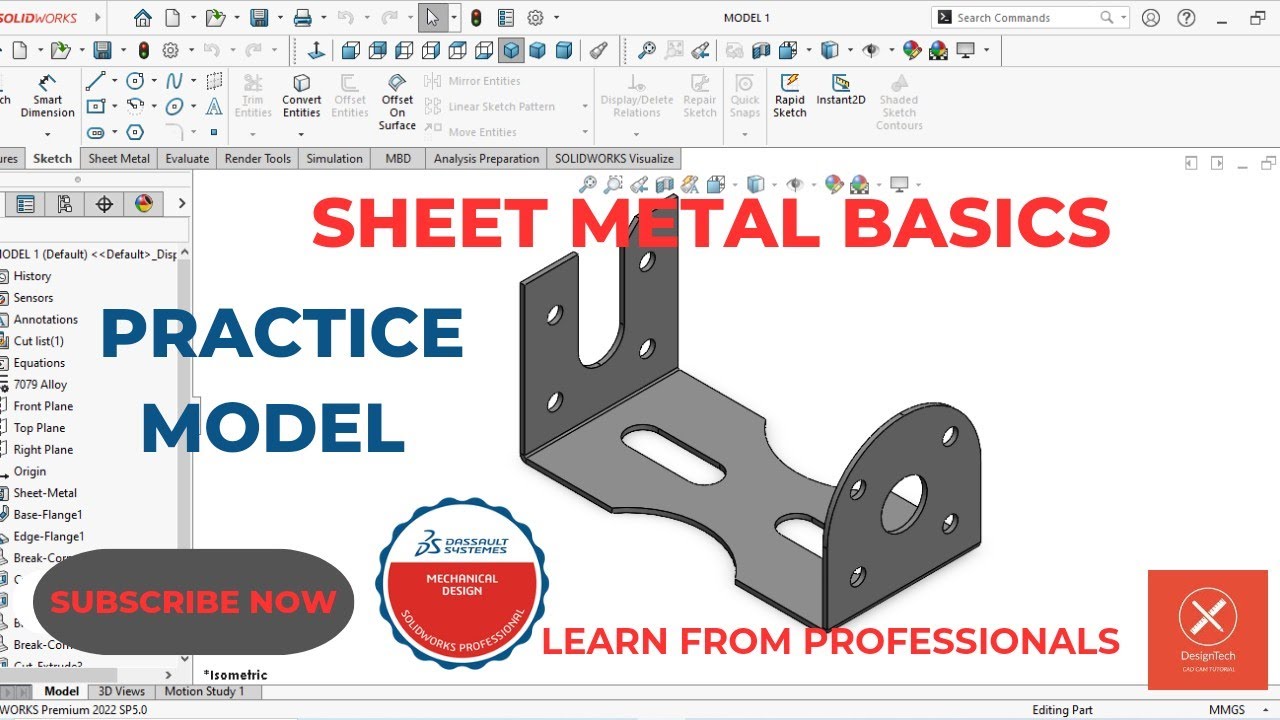The width and height of the screenshot is (1280, 720).
Task: Expand the Smart Dimension dropdown arrow
Action: 47,134
